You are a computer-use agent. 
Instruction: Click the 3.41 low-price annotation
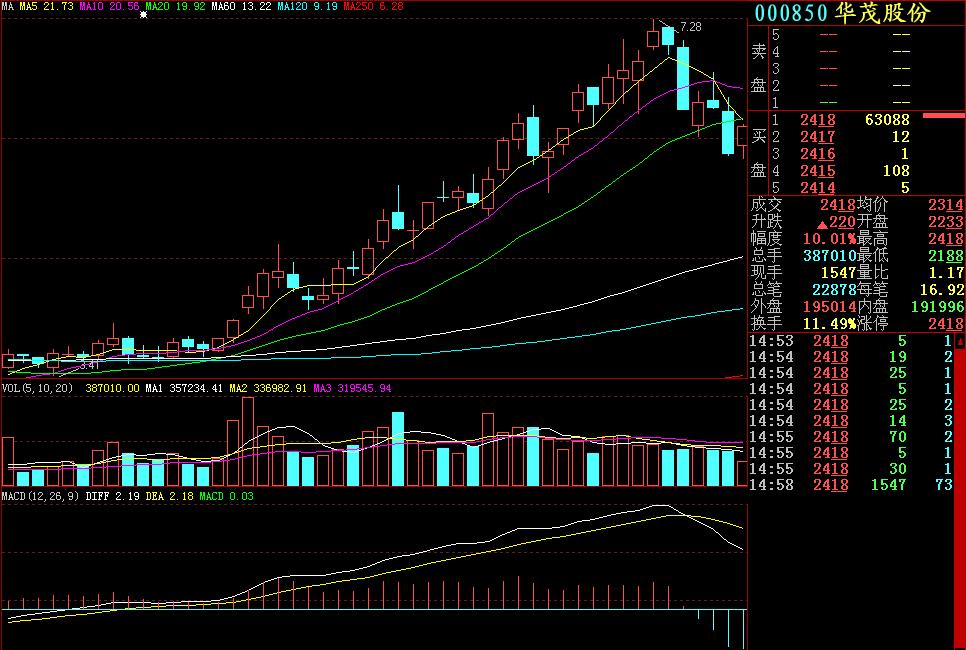coord(89,365)
